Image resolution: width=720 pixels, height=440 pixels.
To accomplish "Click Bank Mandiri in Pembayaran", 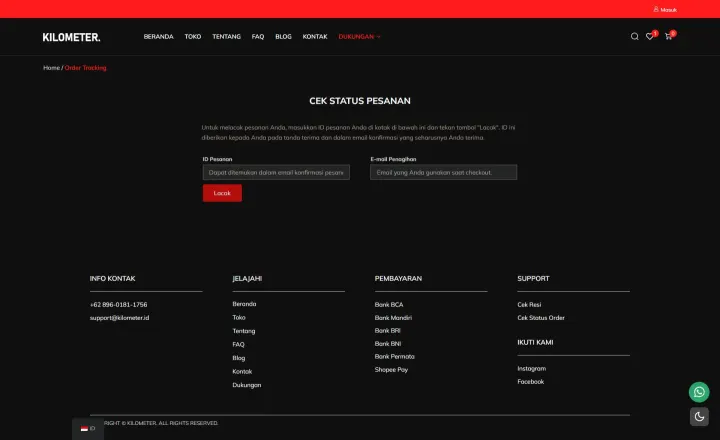I will coord(393,318).
